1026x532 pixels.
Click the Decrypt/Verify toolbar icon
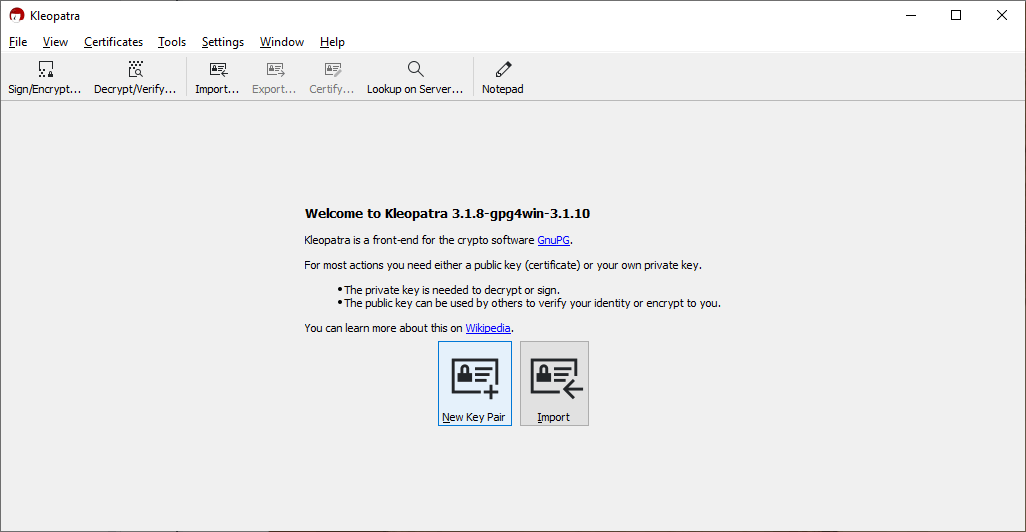pos(135,69)
